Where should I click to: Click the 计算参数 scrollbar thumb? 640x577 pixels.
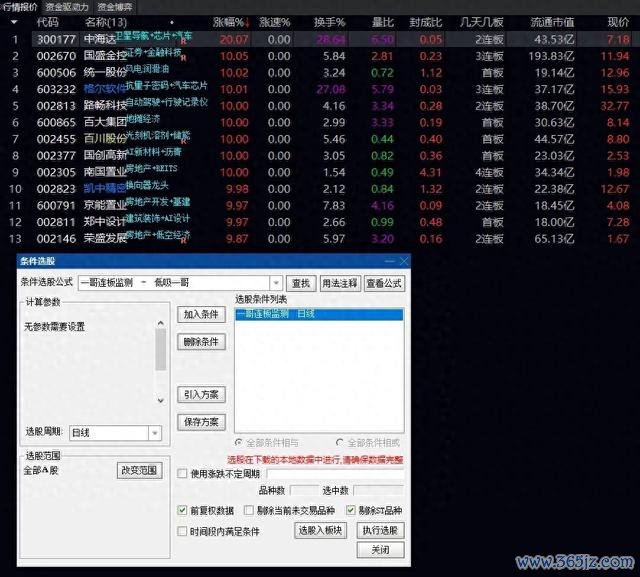click(x=161, y=349)
